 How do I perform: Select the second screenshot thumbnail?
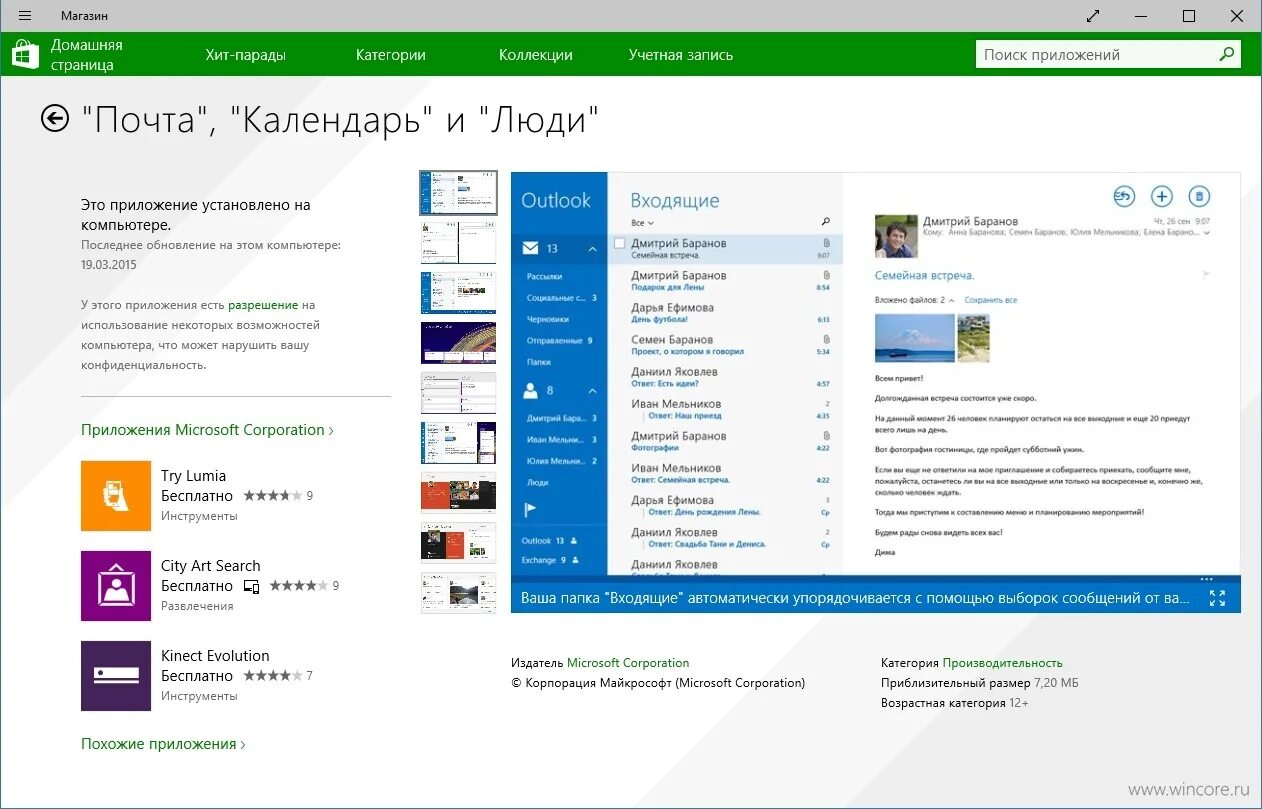(458, 242)
